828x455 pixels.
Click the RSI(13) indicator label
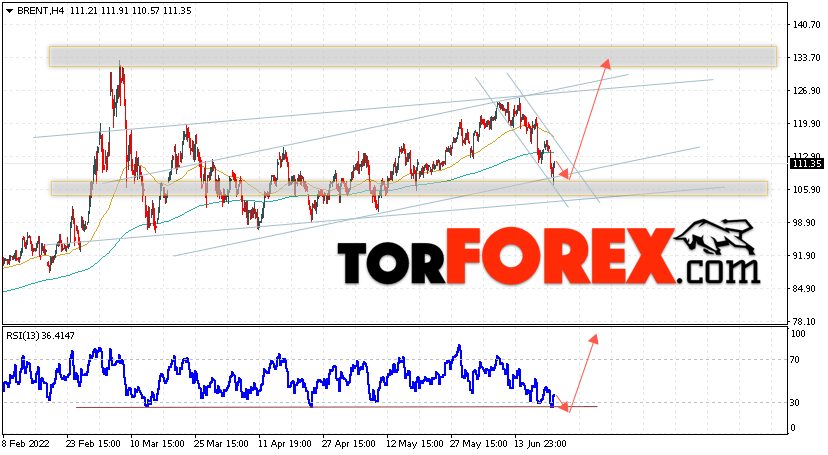(x=40, y=335)
